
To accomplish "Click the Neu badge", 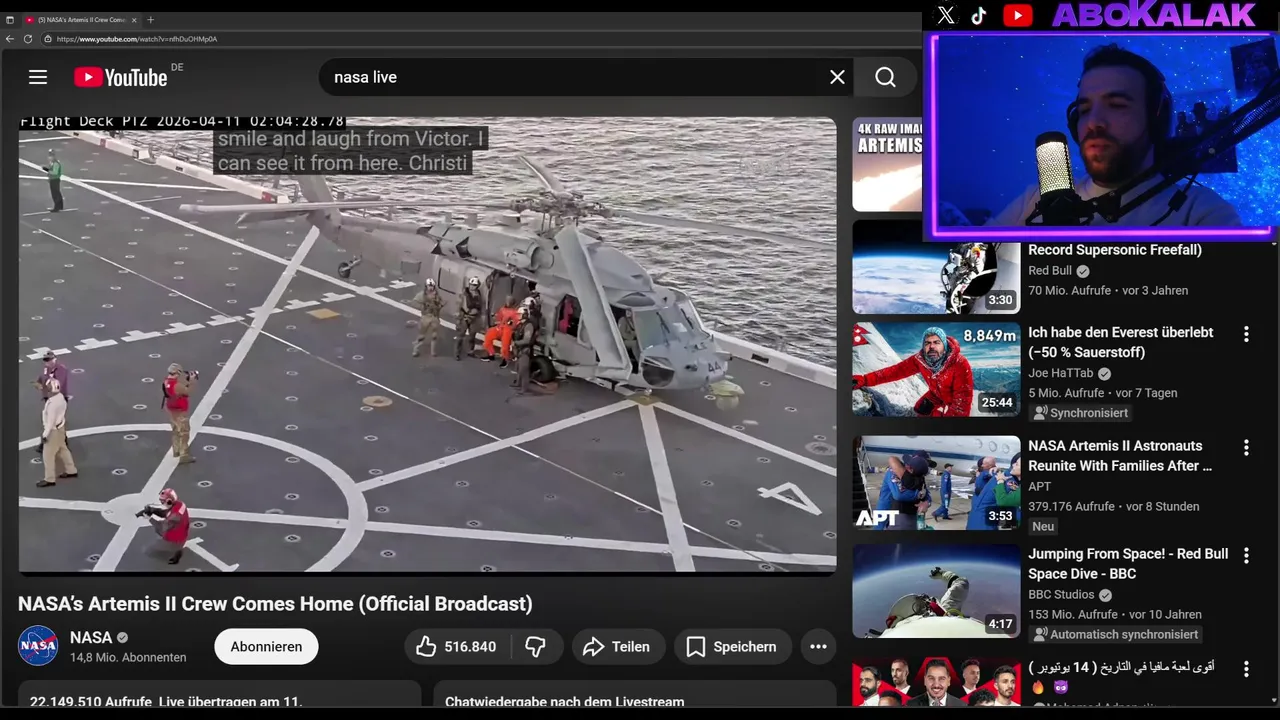I will pos(1043,526).
